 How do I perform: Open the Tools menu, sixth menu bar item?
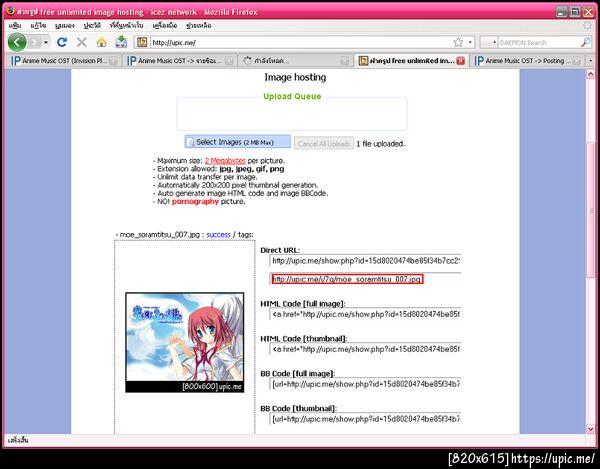[165, 25]
